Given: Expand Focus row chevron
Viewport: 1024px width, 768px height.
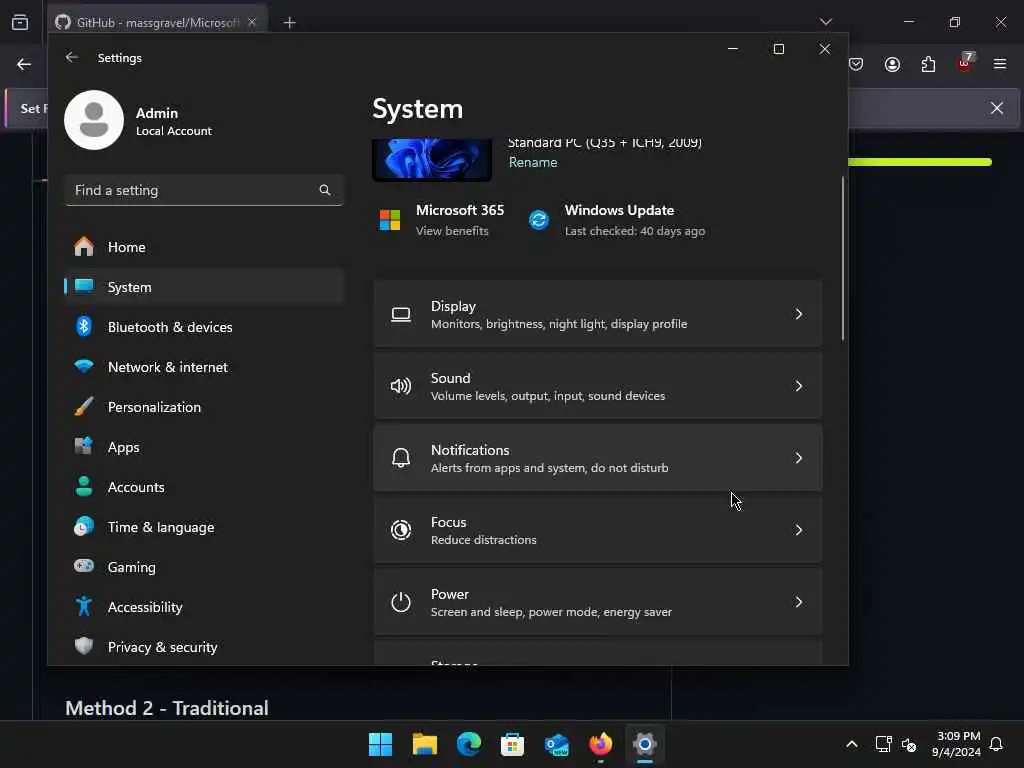Looking at the screenshot, I should pos(799,530).
